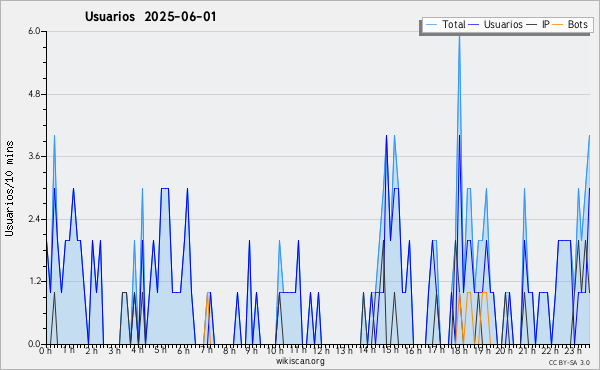Click the y-axis value 4.8
Viewport: 600px width, 370px height.
(x=34, y=94)
